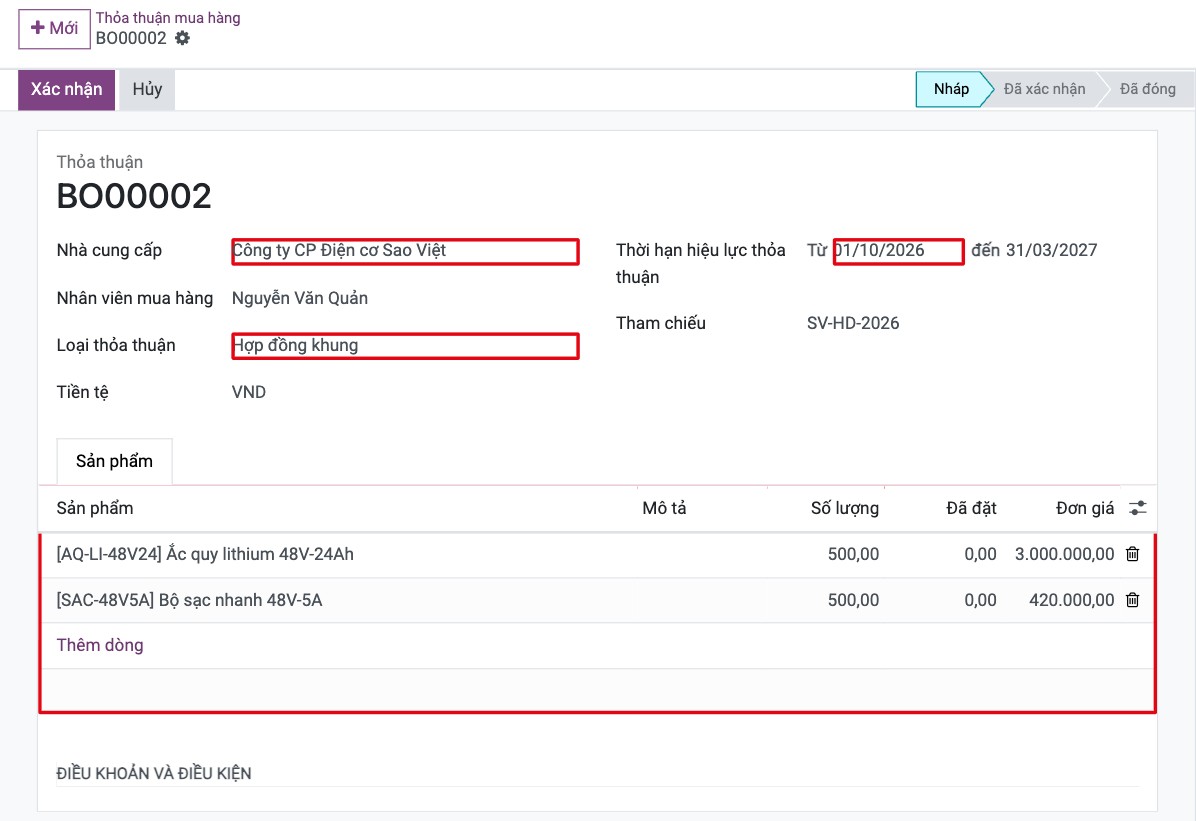Screen dimensions: 1196x821
Task: Select the Đã xác nhận status stage
Action: [1044, 89]
